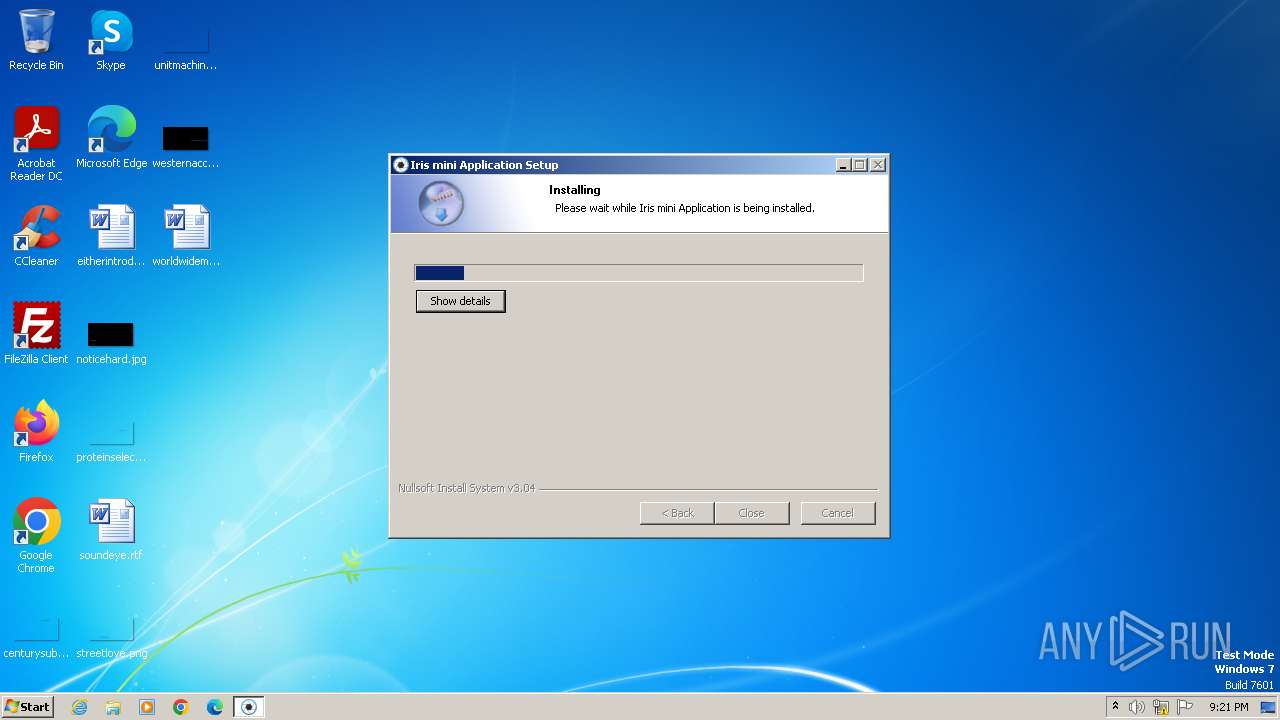1280x720 pixels.
Task: Open FileZilla Client shortcut
Action: click(36, 334)
